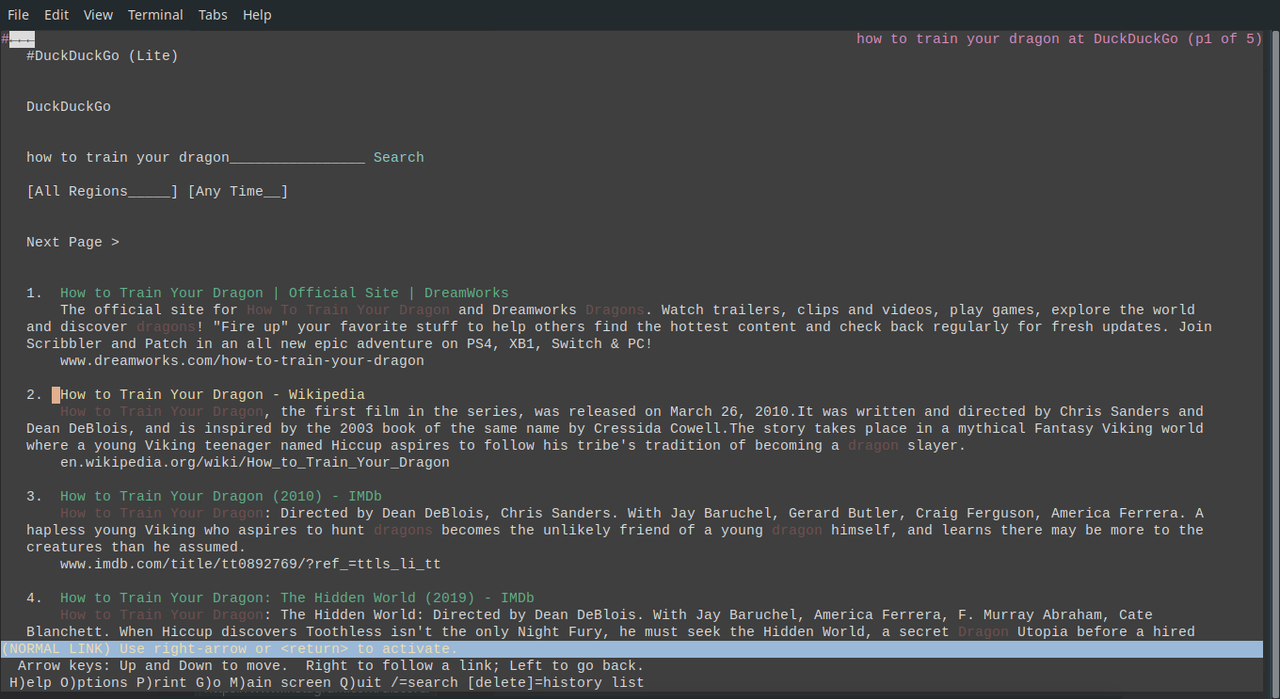The image size is (1280, 699).
Task: Click the Search submit link
Action: [399, 157]
